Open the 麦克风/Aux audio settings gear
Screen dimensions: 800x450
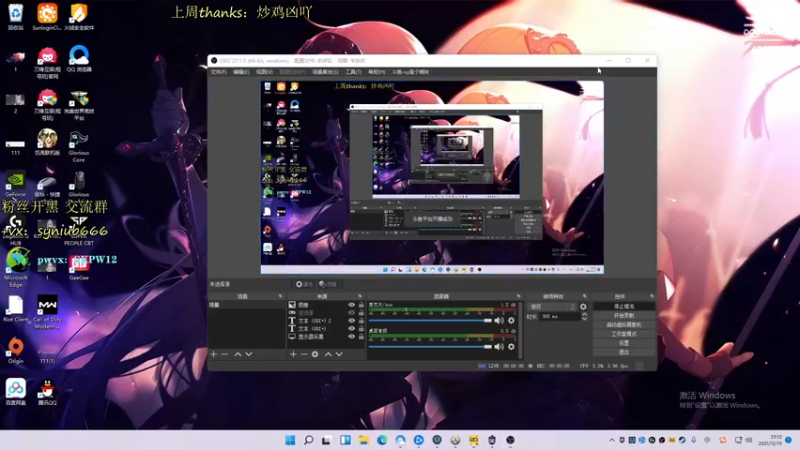pos(511,320)
